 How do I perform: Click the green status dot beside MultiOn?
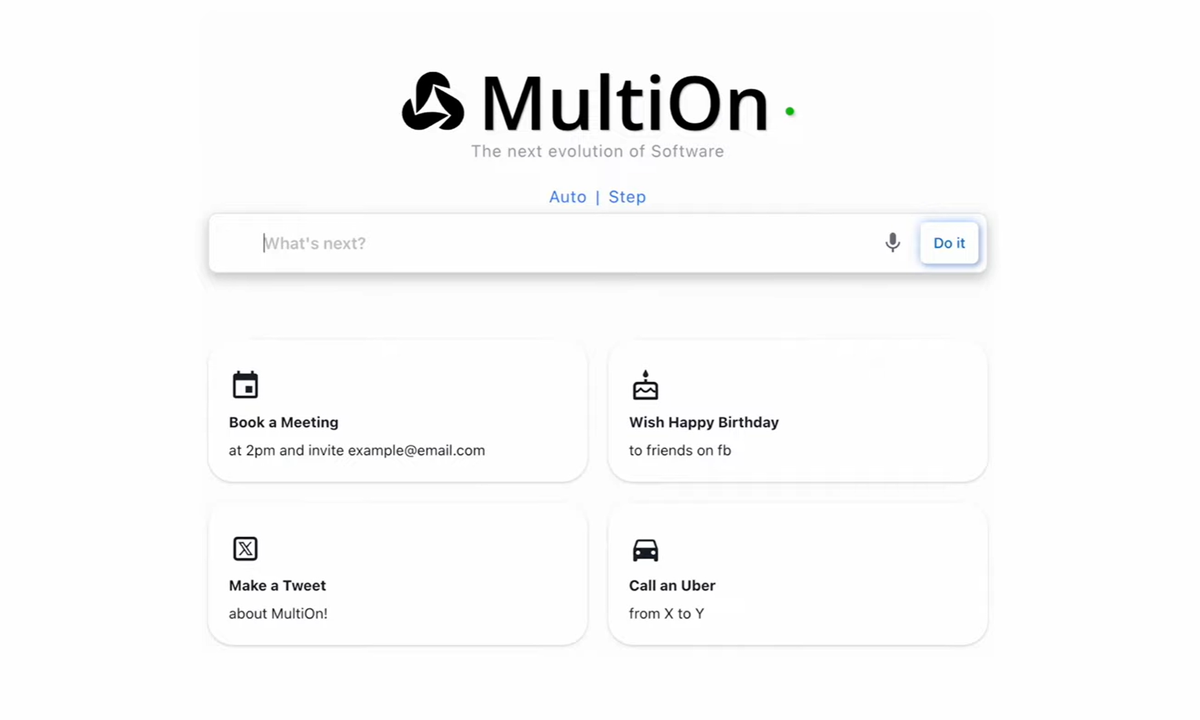pos(790,111)
